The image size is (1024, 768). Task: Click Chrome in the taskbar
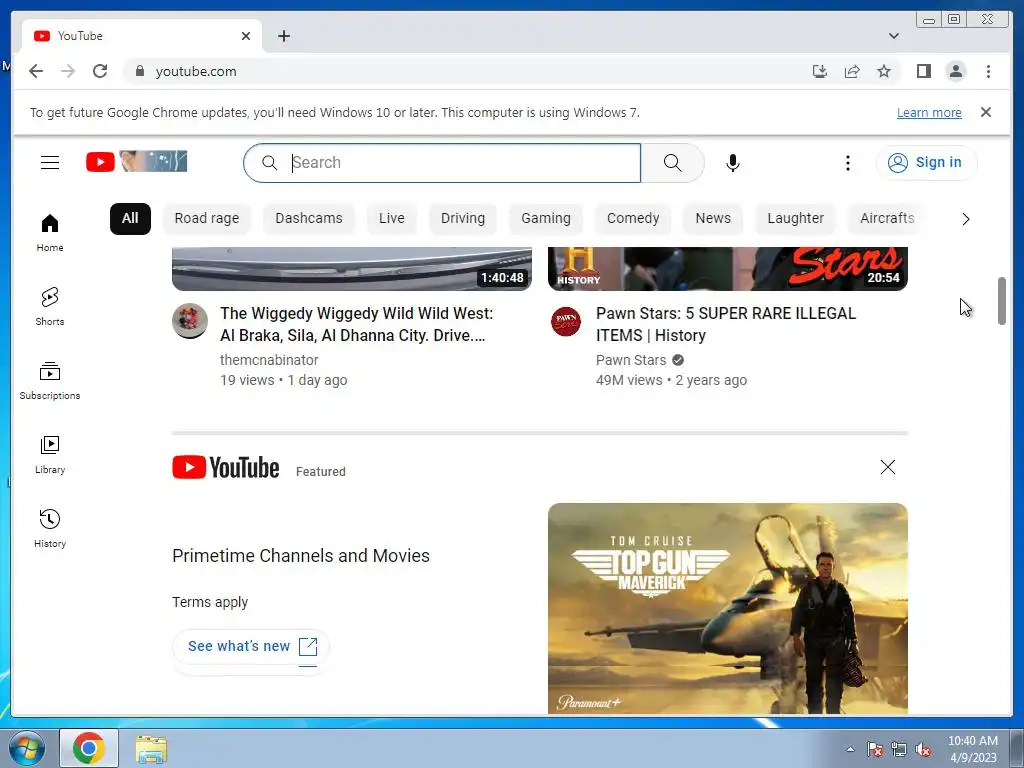pyautogui.click(x=89, y=748)
